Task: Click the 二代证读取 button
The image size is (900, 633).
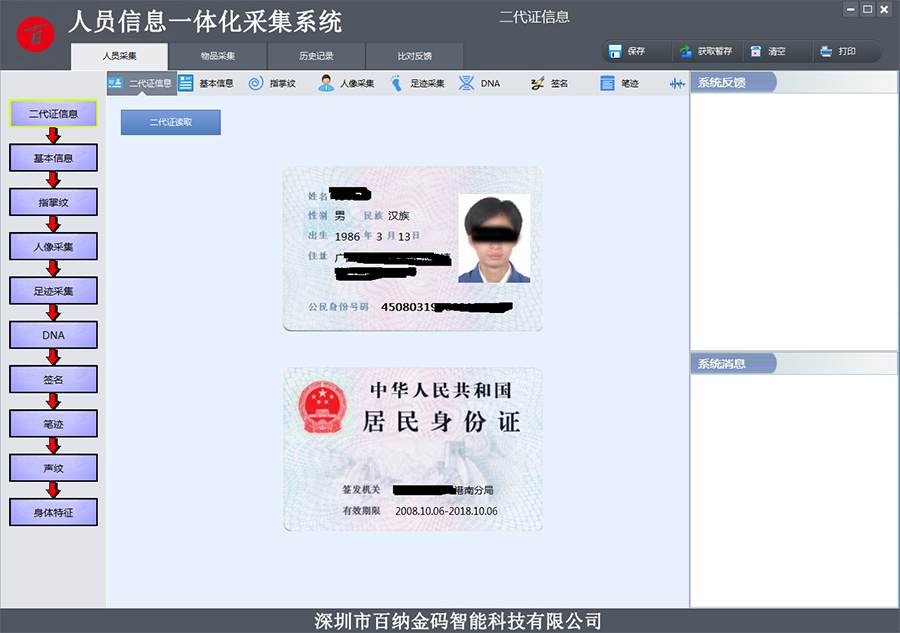Action: (x=170, y=122)
